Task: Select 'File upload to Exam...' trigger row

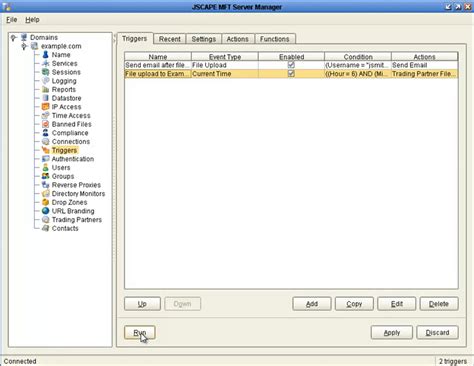Action: [x=291, y=74]
